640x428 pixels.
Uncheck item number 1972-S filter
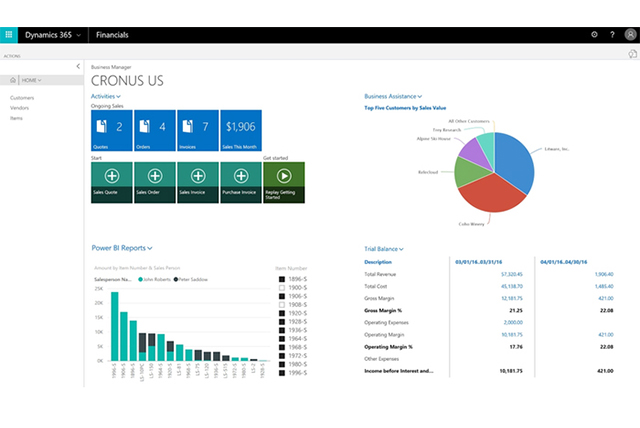(x=282, y=356)
